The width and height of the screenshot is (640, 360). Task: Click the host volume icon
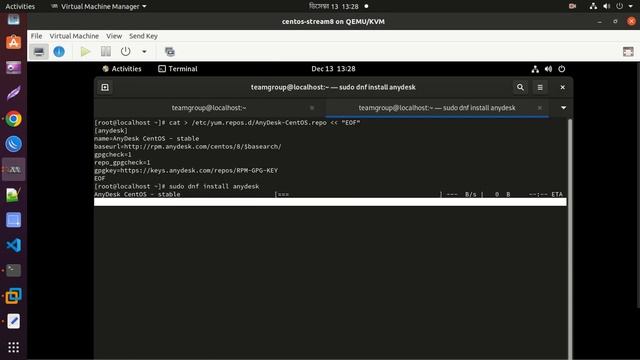(x=607, y=6)
